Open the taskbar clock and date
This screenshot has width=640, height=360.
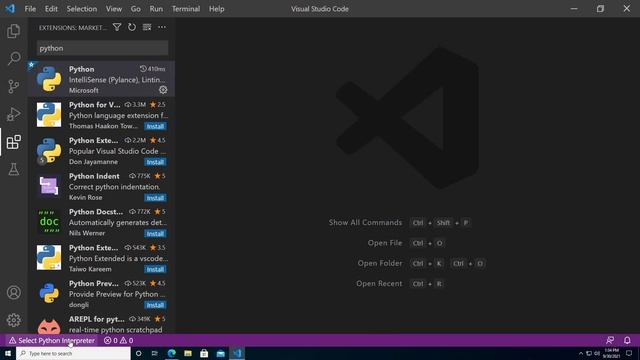(x=611, y=353)
